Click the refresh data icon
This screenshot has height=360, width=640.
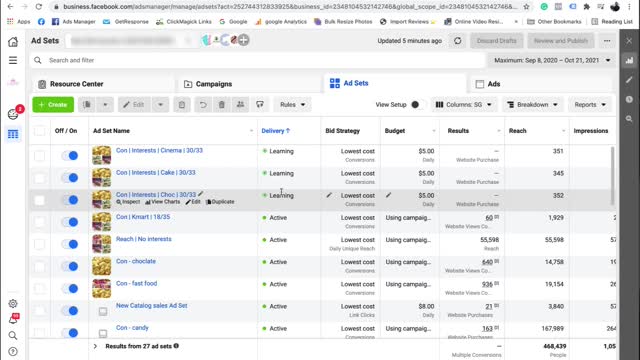(x=458, y=41)
